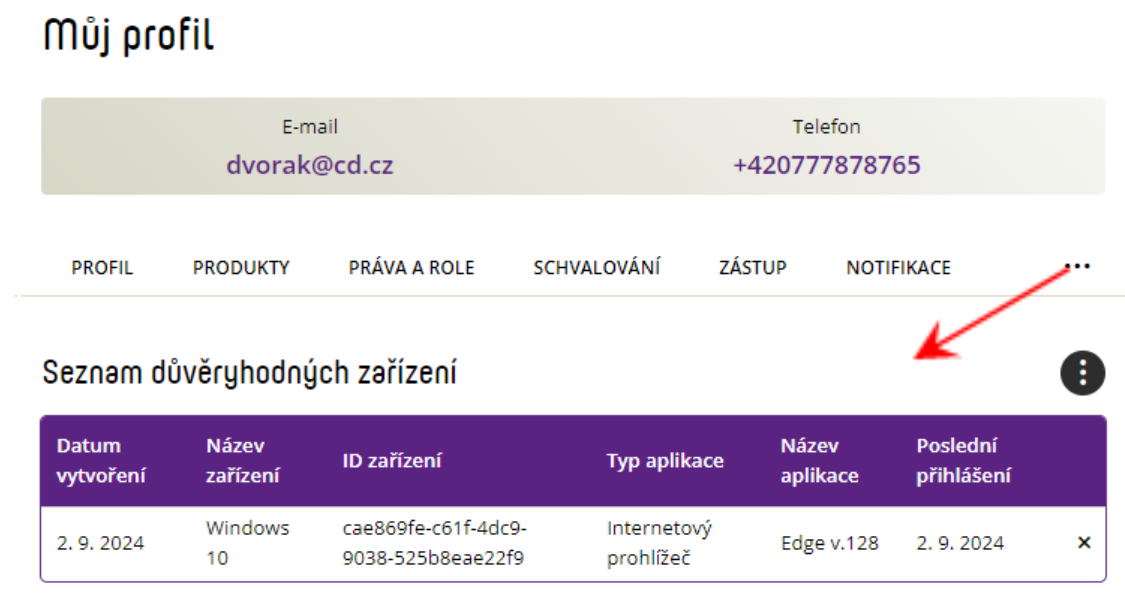Show more tabs via the ellipsis
This screenshot has width=1125, height=599.
(x=1078, y=267)
